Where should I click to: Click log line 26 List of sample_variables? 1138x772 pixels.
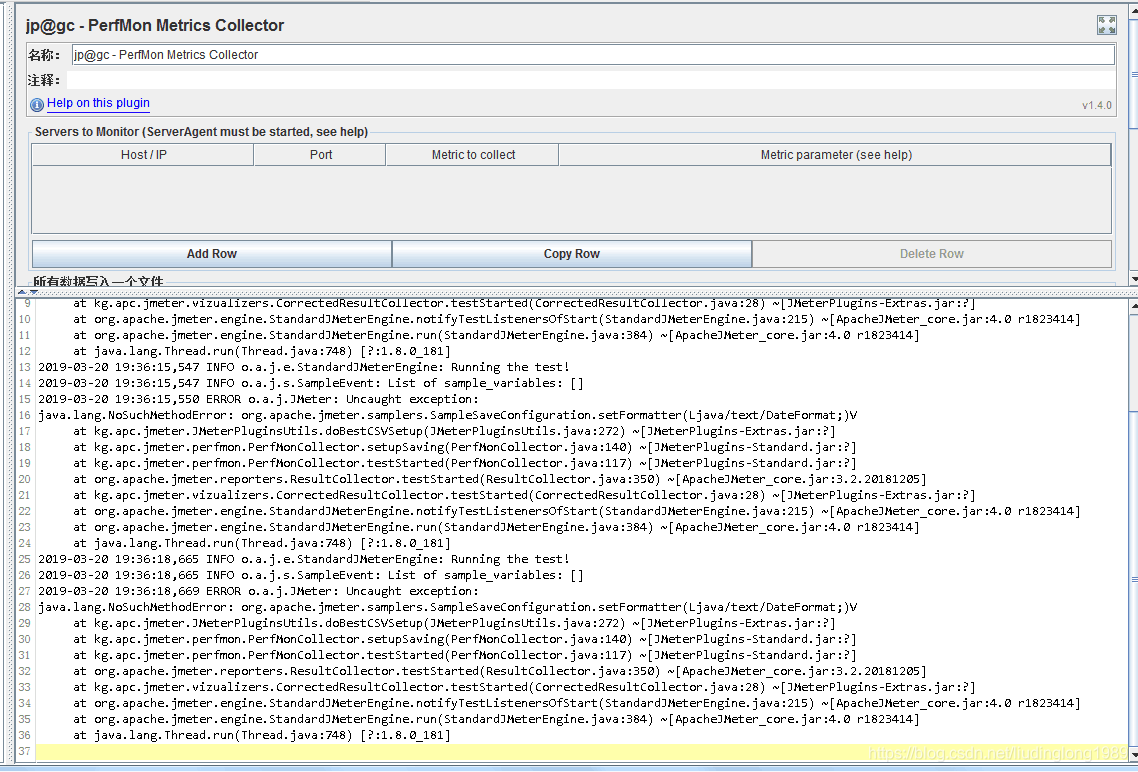[311, 575]
